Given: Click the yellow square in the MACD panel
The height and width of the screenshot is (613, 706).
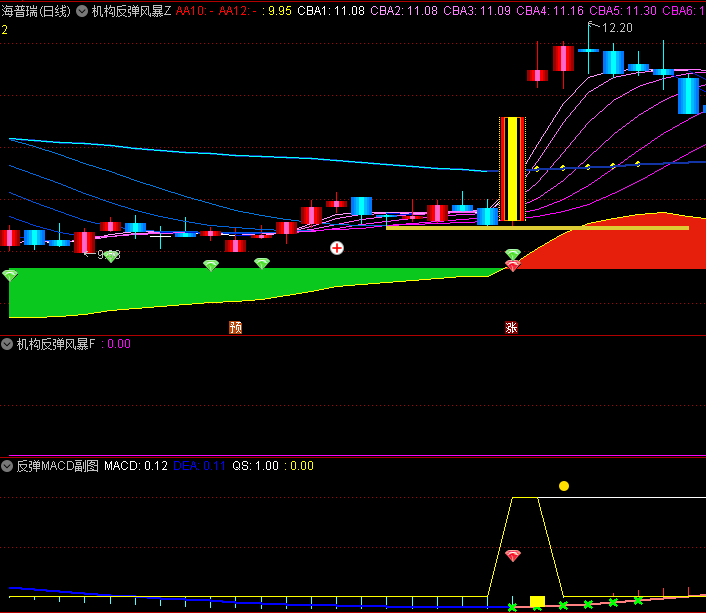Looking at the screenshot, I should pos(537,602).
